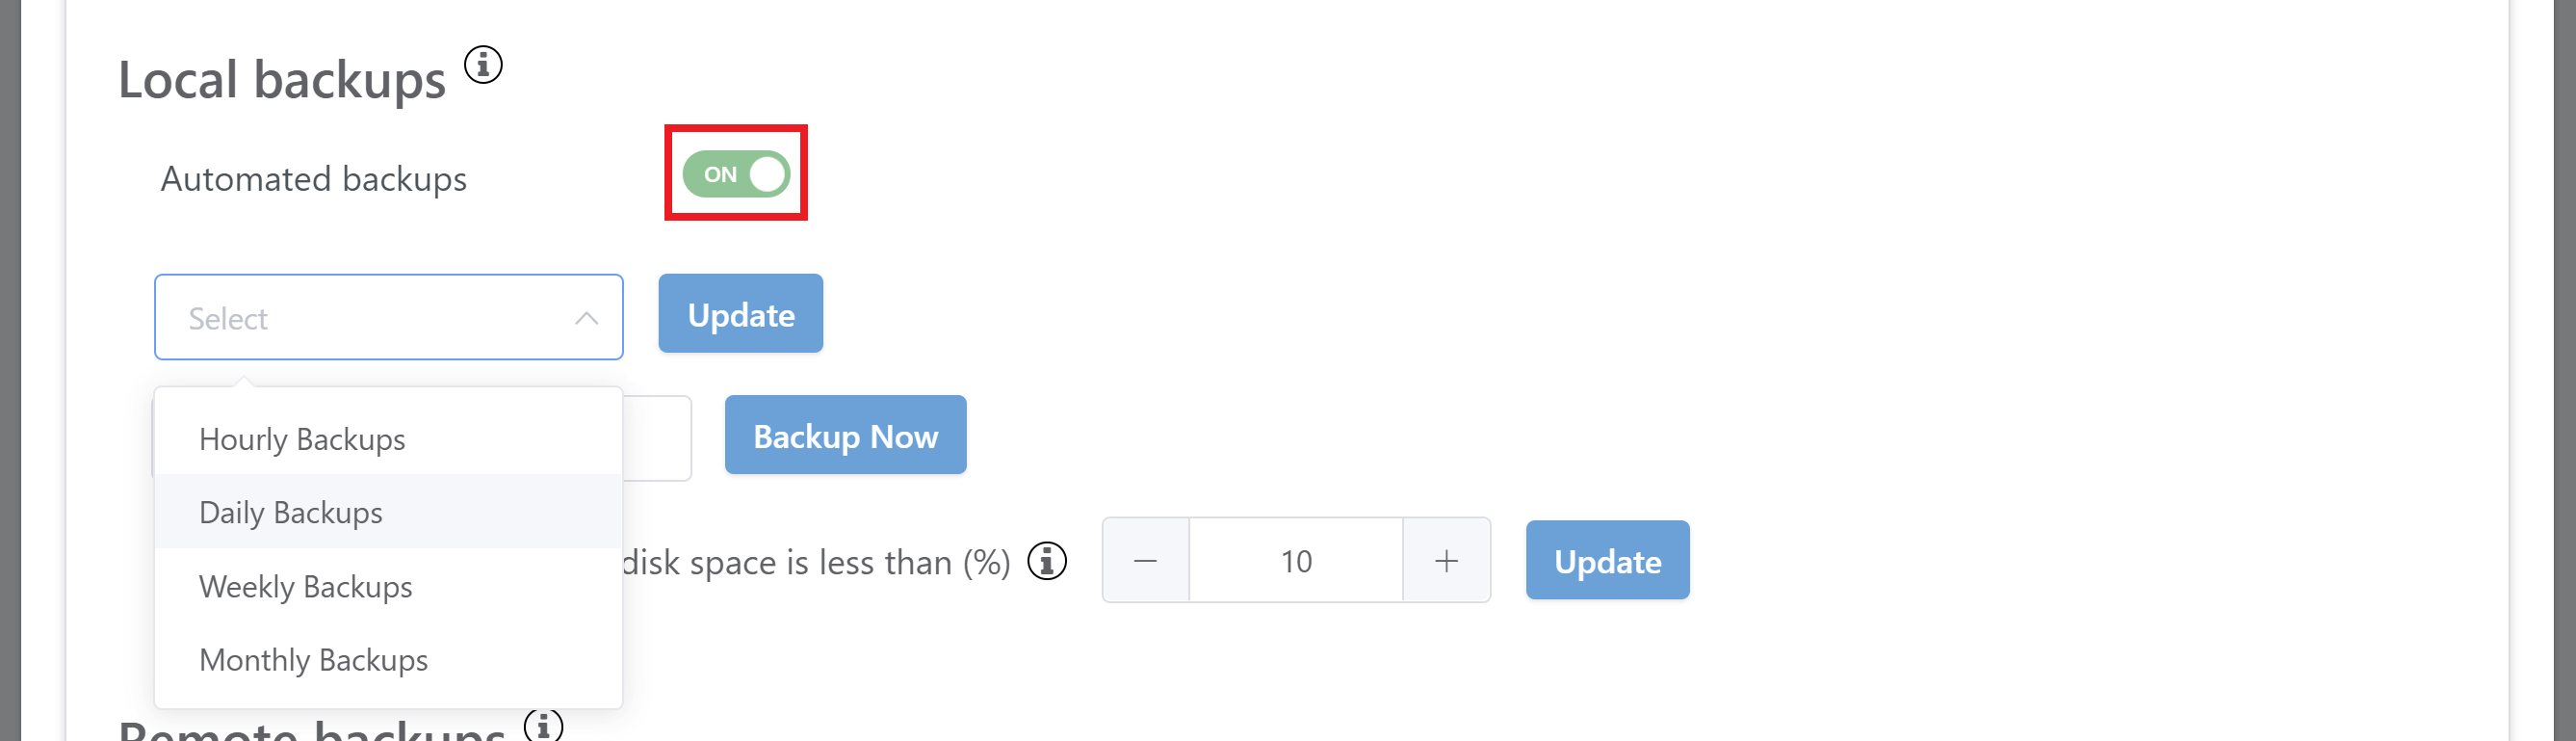Image resolution: width=2576 pixels, height=741 pixels.
Task: Click the minus icon to decrease disk percentage
Action: coord(1146,561)
